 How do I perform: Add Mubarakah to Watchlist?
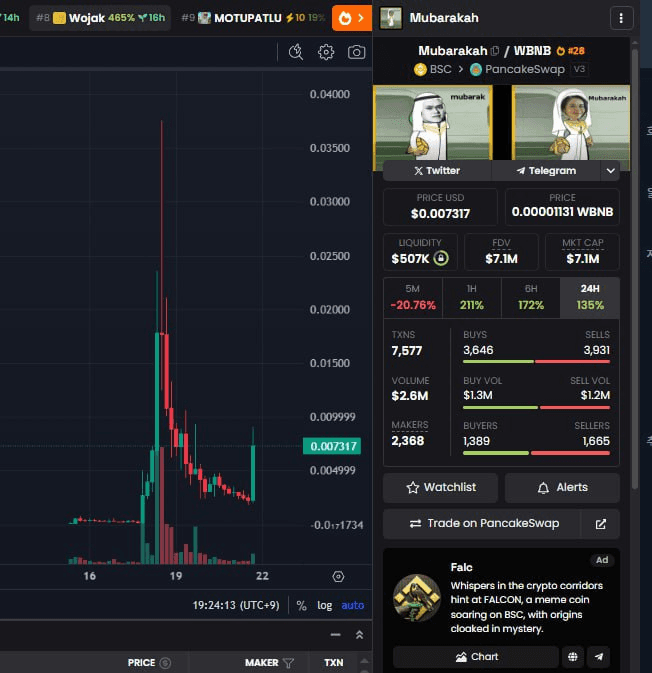click(440, 487)
